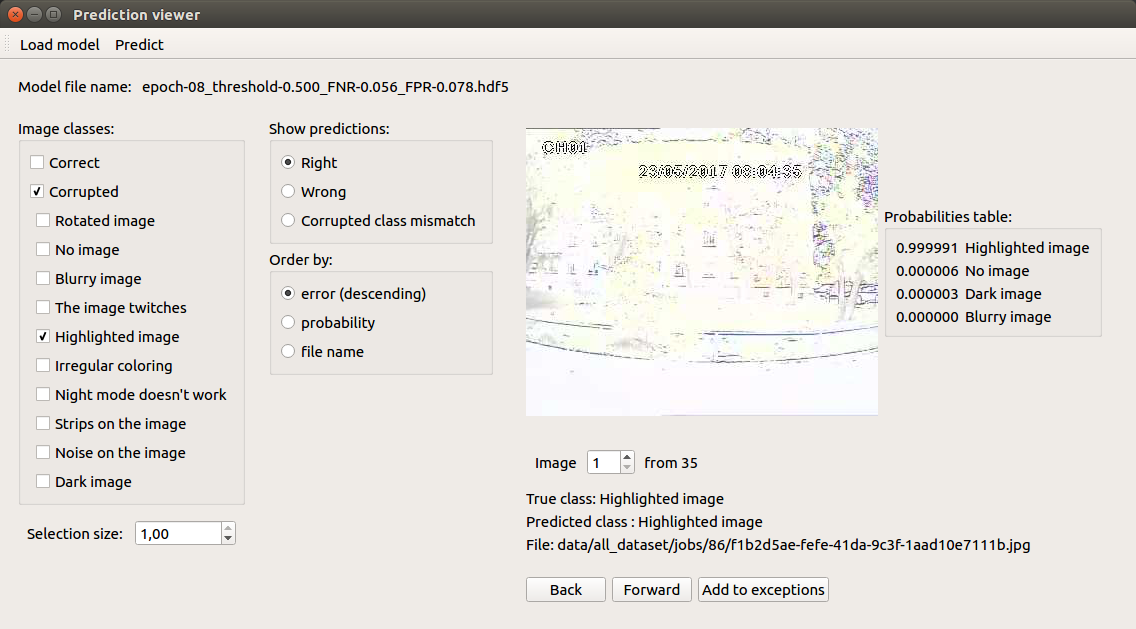
Task: Decrease Selection size with down arrow
Action: 228,539
